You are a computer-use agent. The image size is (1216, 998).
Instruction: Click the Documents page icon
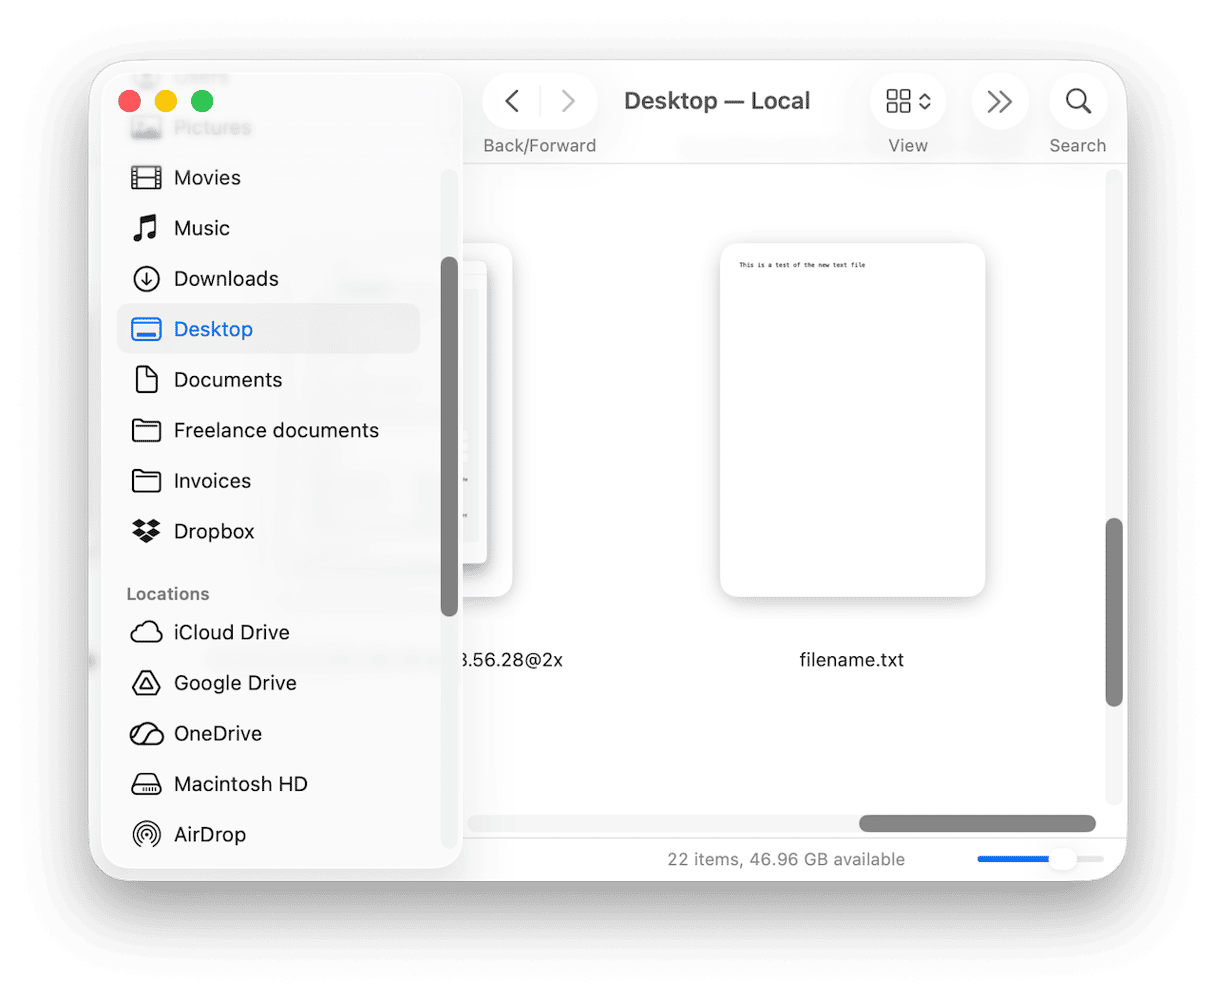tap(146, 380)
